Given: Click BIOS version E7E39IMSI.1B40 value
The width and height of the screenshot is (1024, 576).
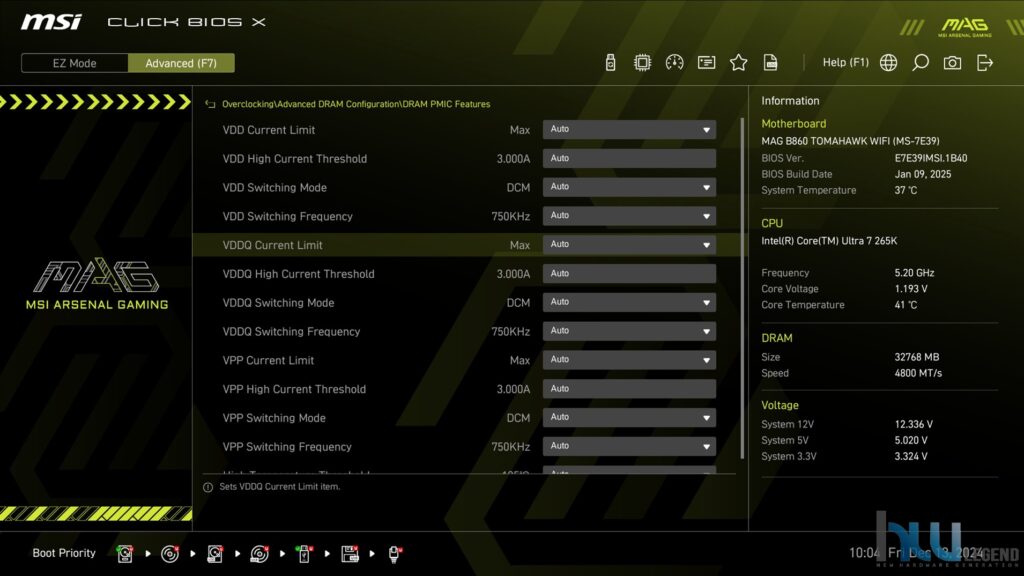Looking at the screenshot, I should point(931,158).
